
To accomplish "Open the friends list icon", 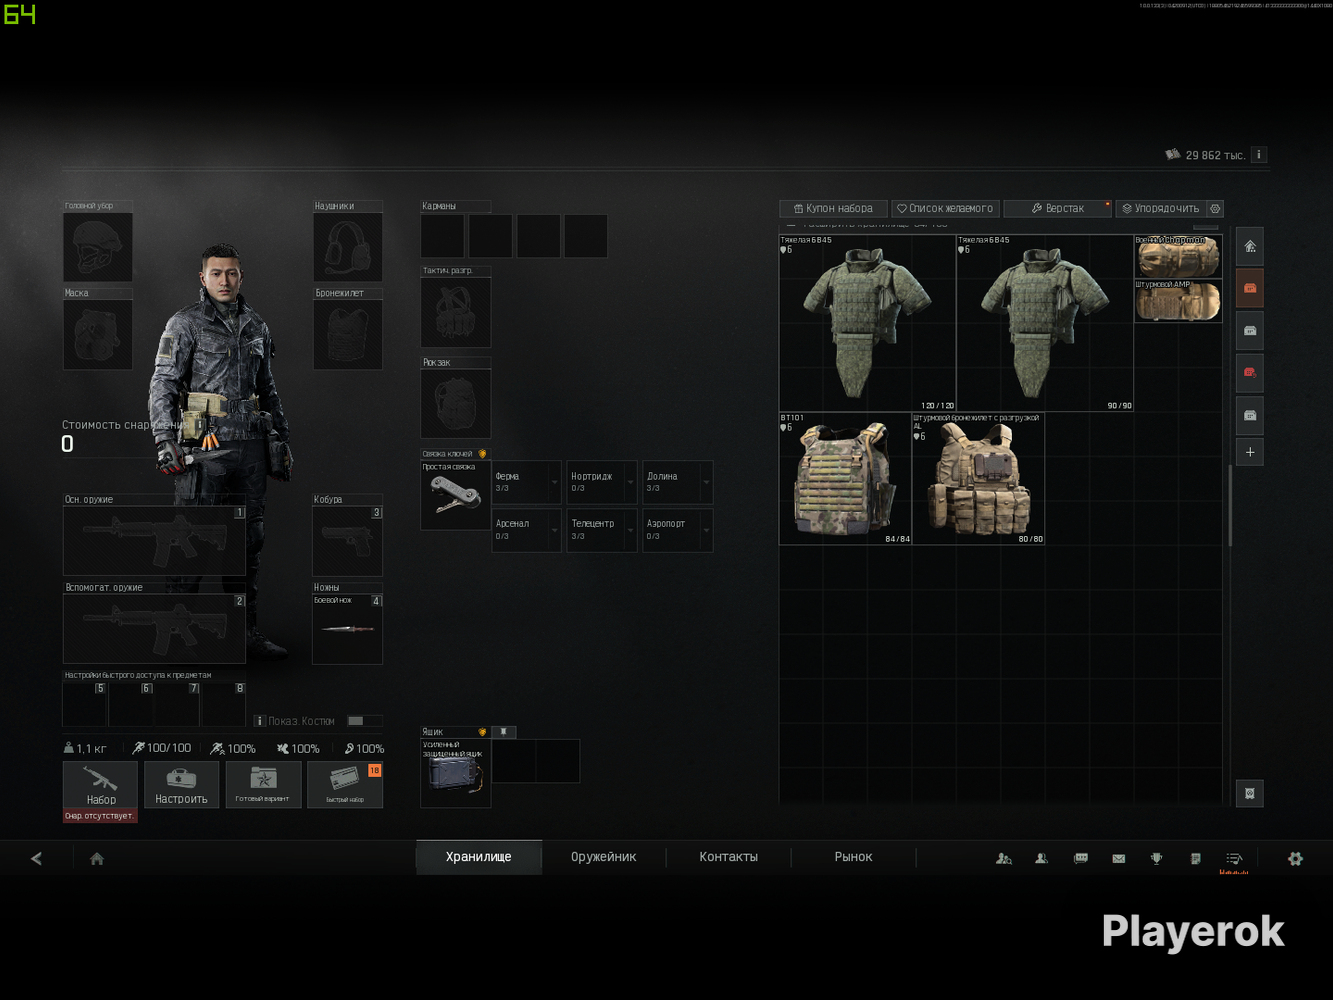I will [1041, 858].
